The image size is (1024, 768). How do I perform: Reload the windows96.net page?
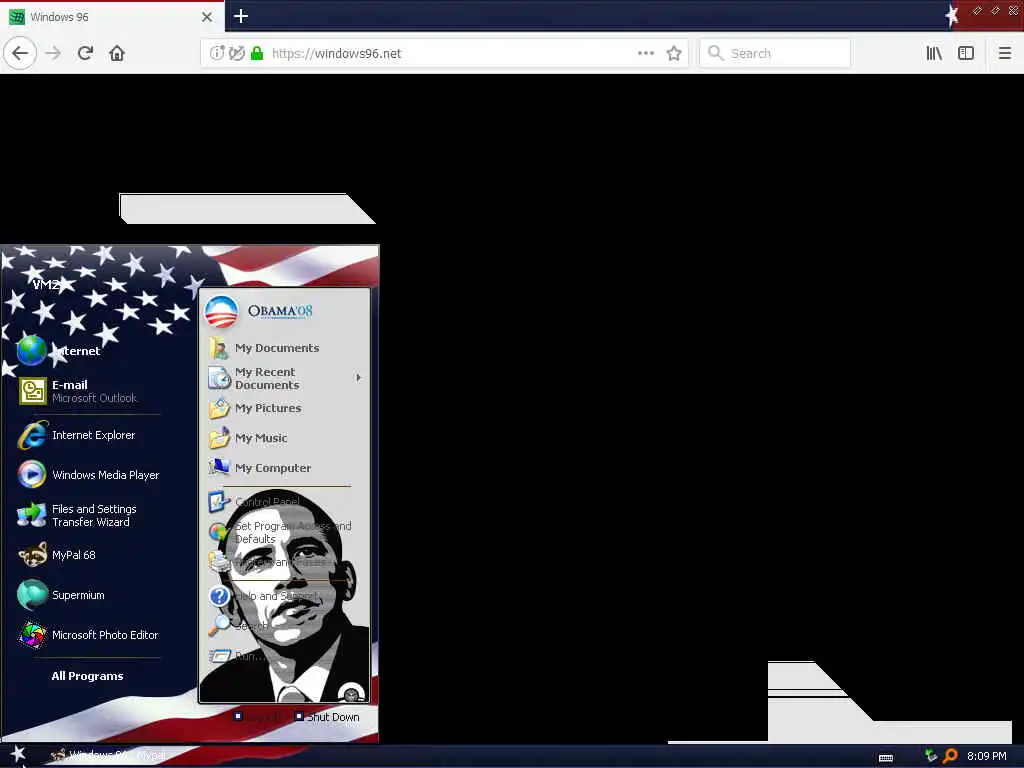[86, 53]
